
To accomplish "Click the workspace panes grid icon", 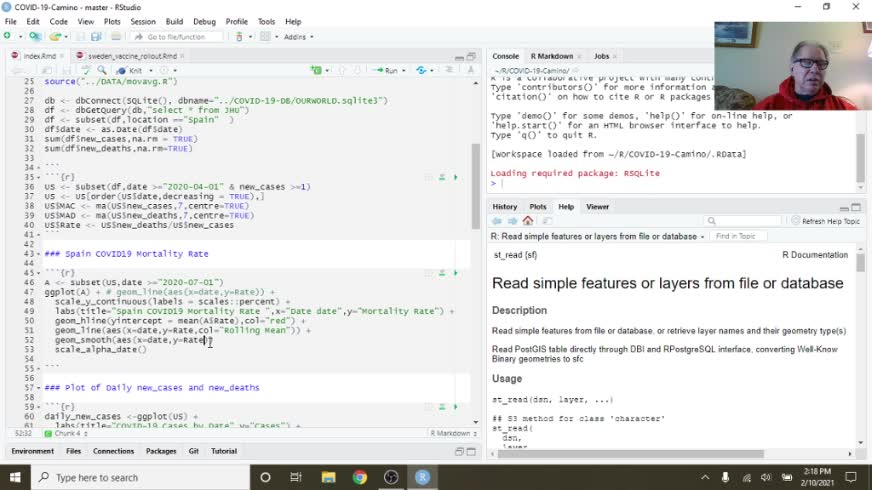I will (265, 37).
